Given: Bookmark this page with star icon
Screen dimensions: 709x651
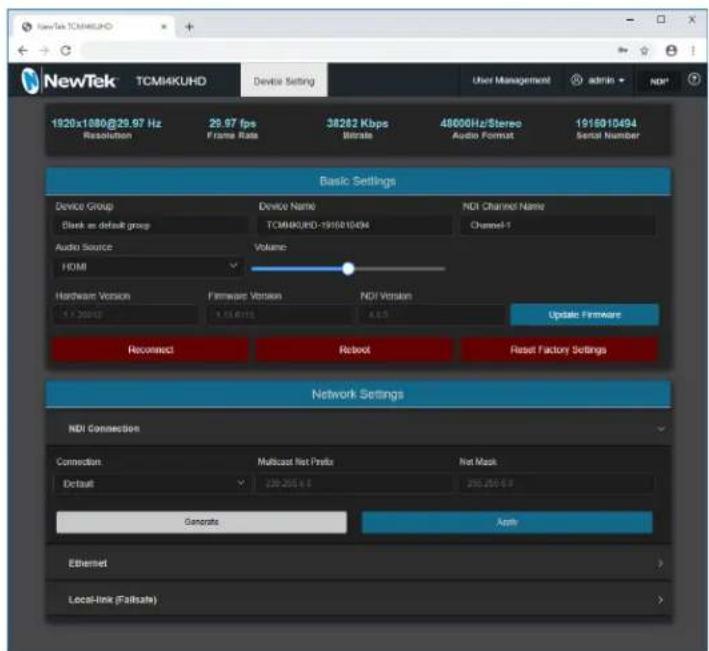Looking at the screenshot, I should point(644,51).
